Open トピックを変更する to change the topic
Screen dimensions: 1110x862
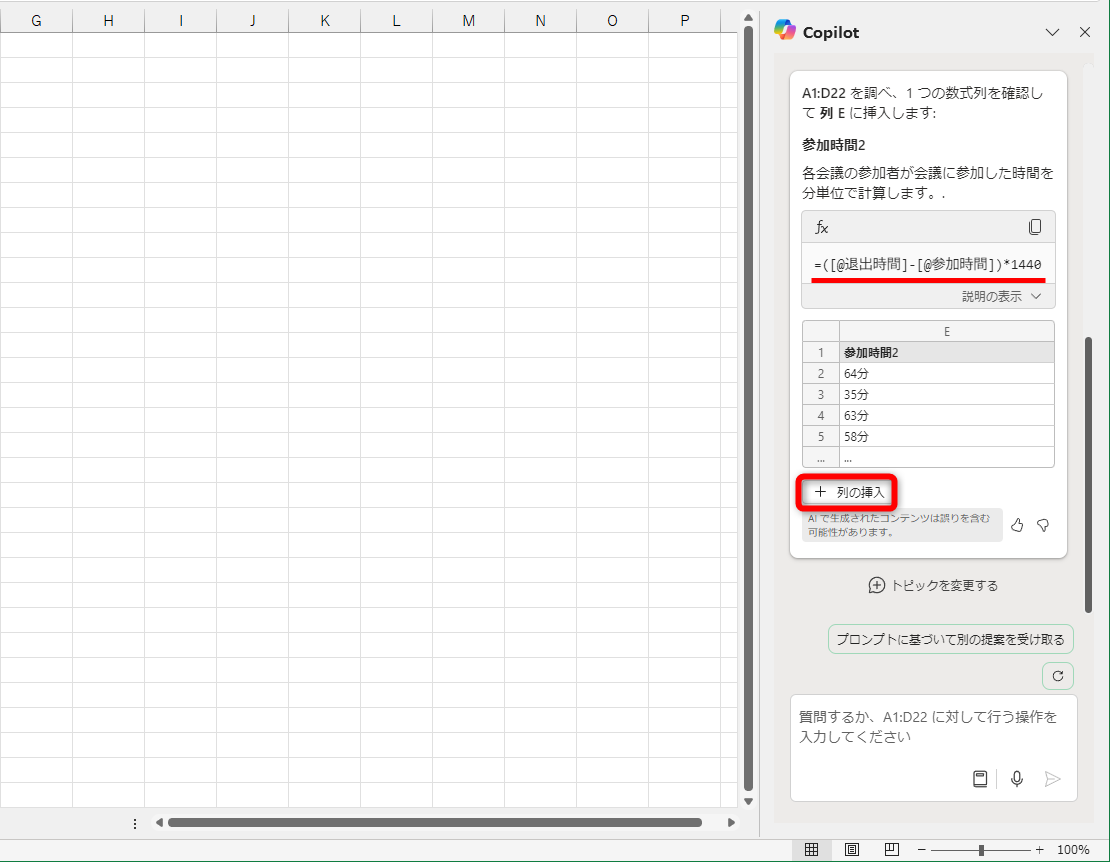click(932, 585)
